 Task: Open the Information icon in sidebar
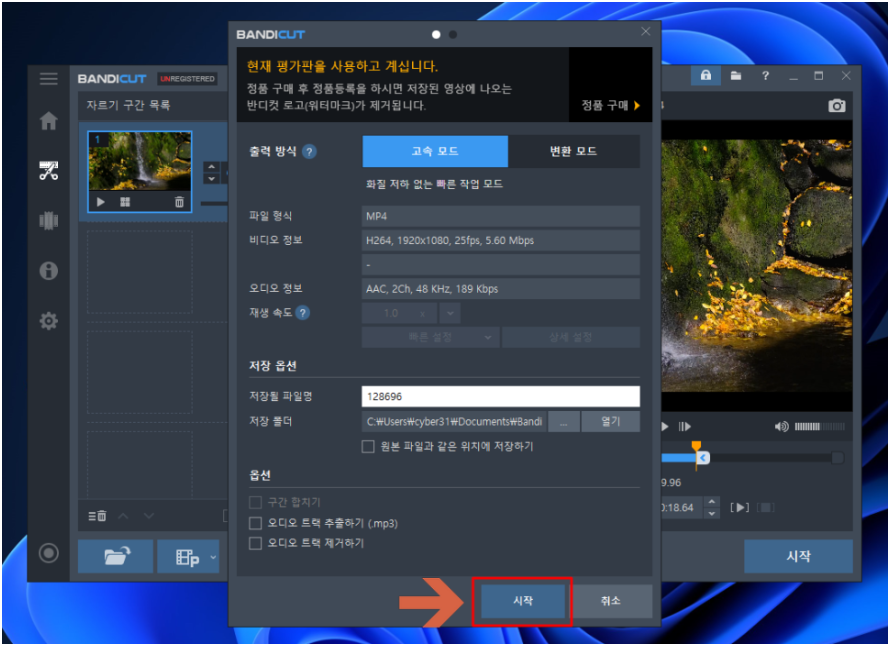tap(49, 271)
